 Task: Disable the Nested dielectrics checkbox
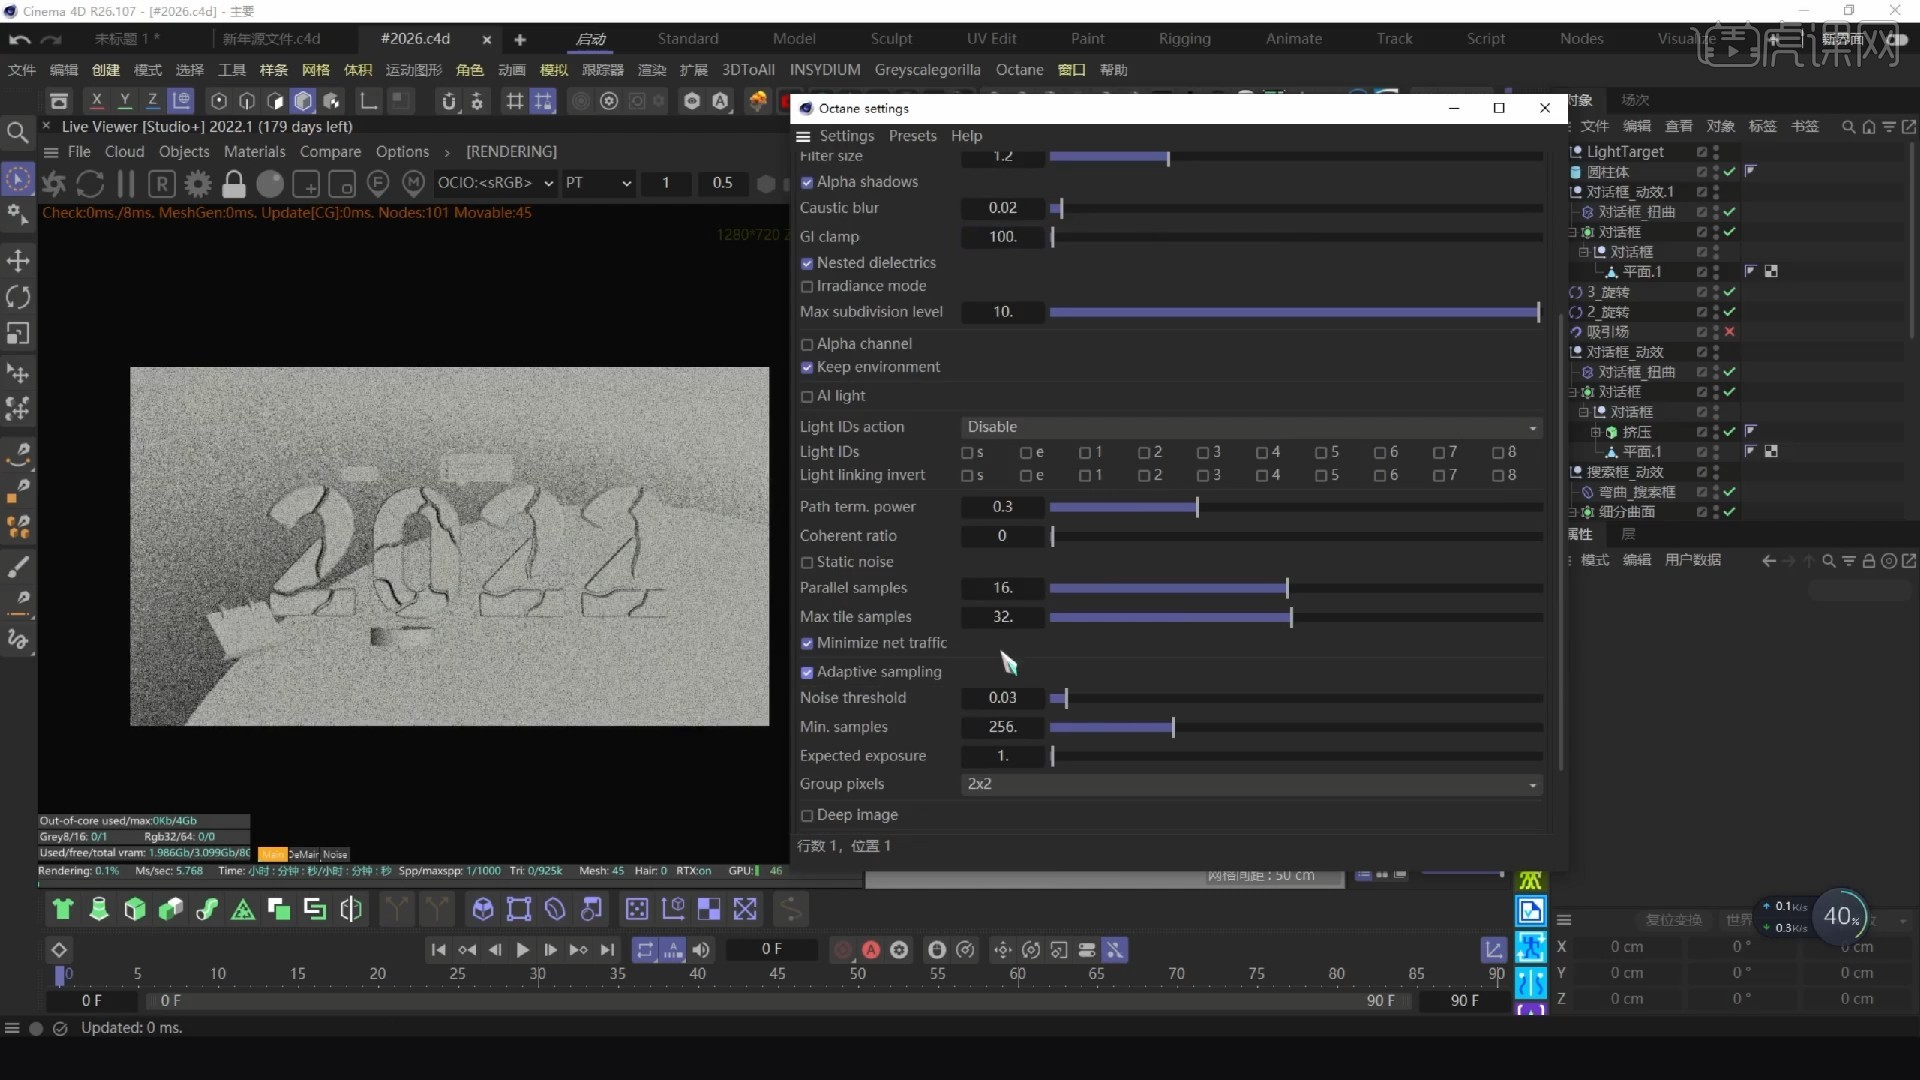[807, 264]
